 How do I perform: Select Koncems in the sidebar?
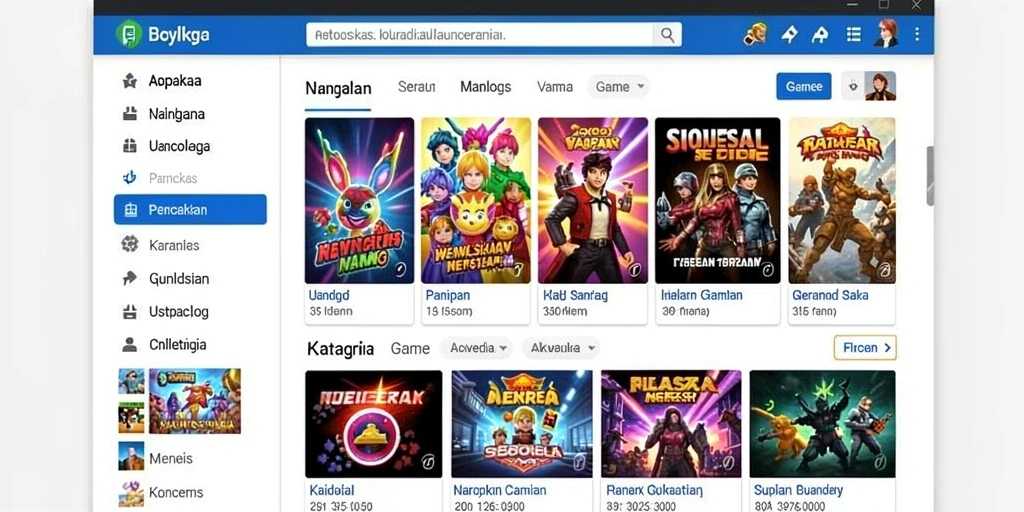pos(176,492)
